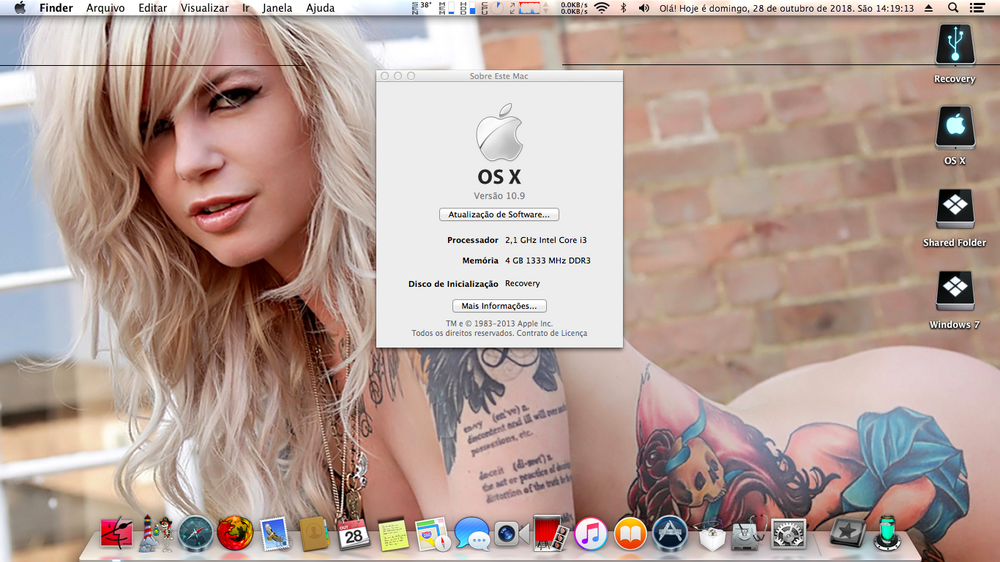Image resolution: width=1000 pixels, height=562 pixels.
Task: Open the Apple menu
Action: 19,8
